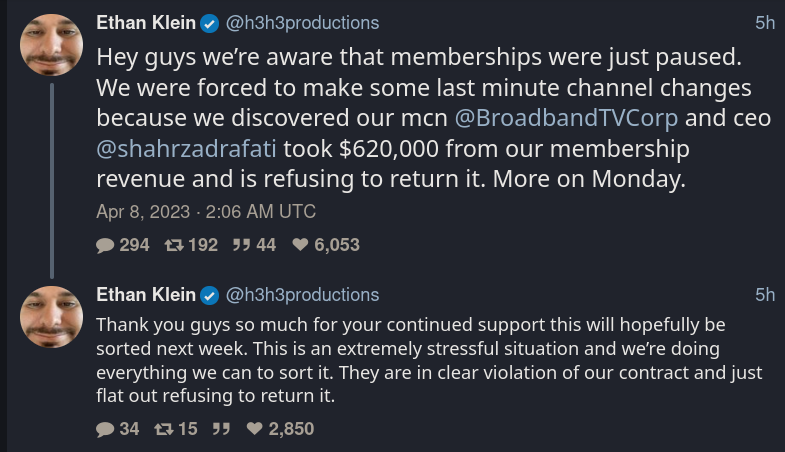Click the quote icon on second tweet
785x452 pixels.
click(221, 429)
